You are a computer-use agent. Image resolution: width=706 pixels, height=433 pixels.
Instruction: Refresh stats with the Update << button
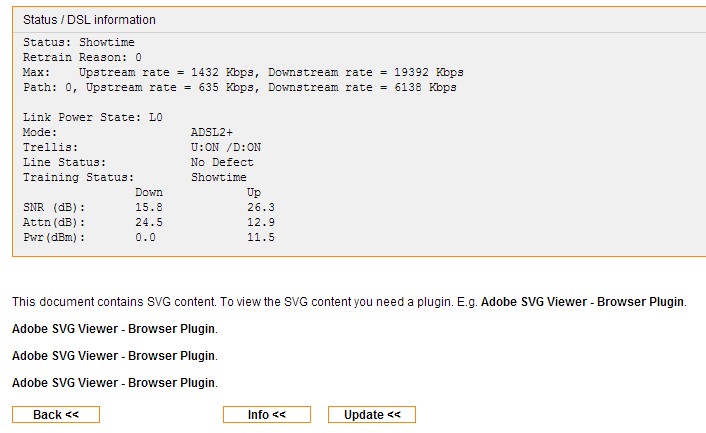pyautogui.click(x=372, y=415)
